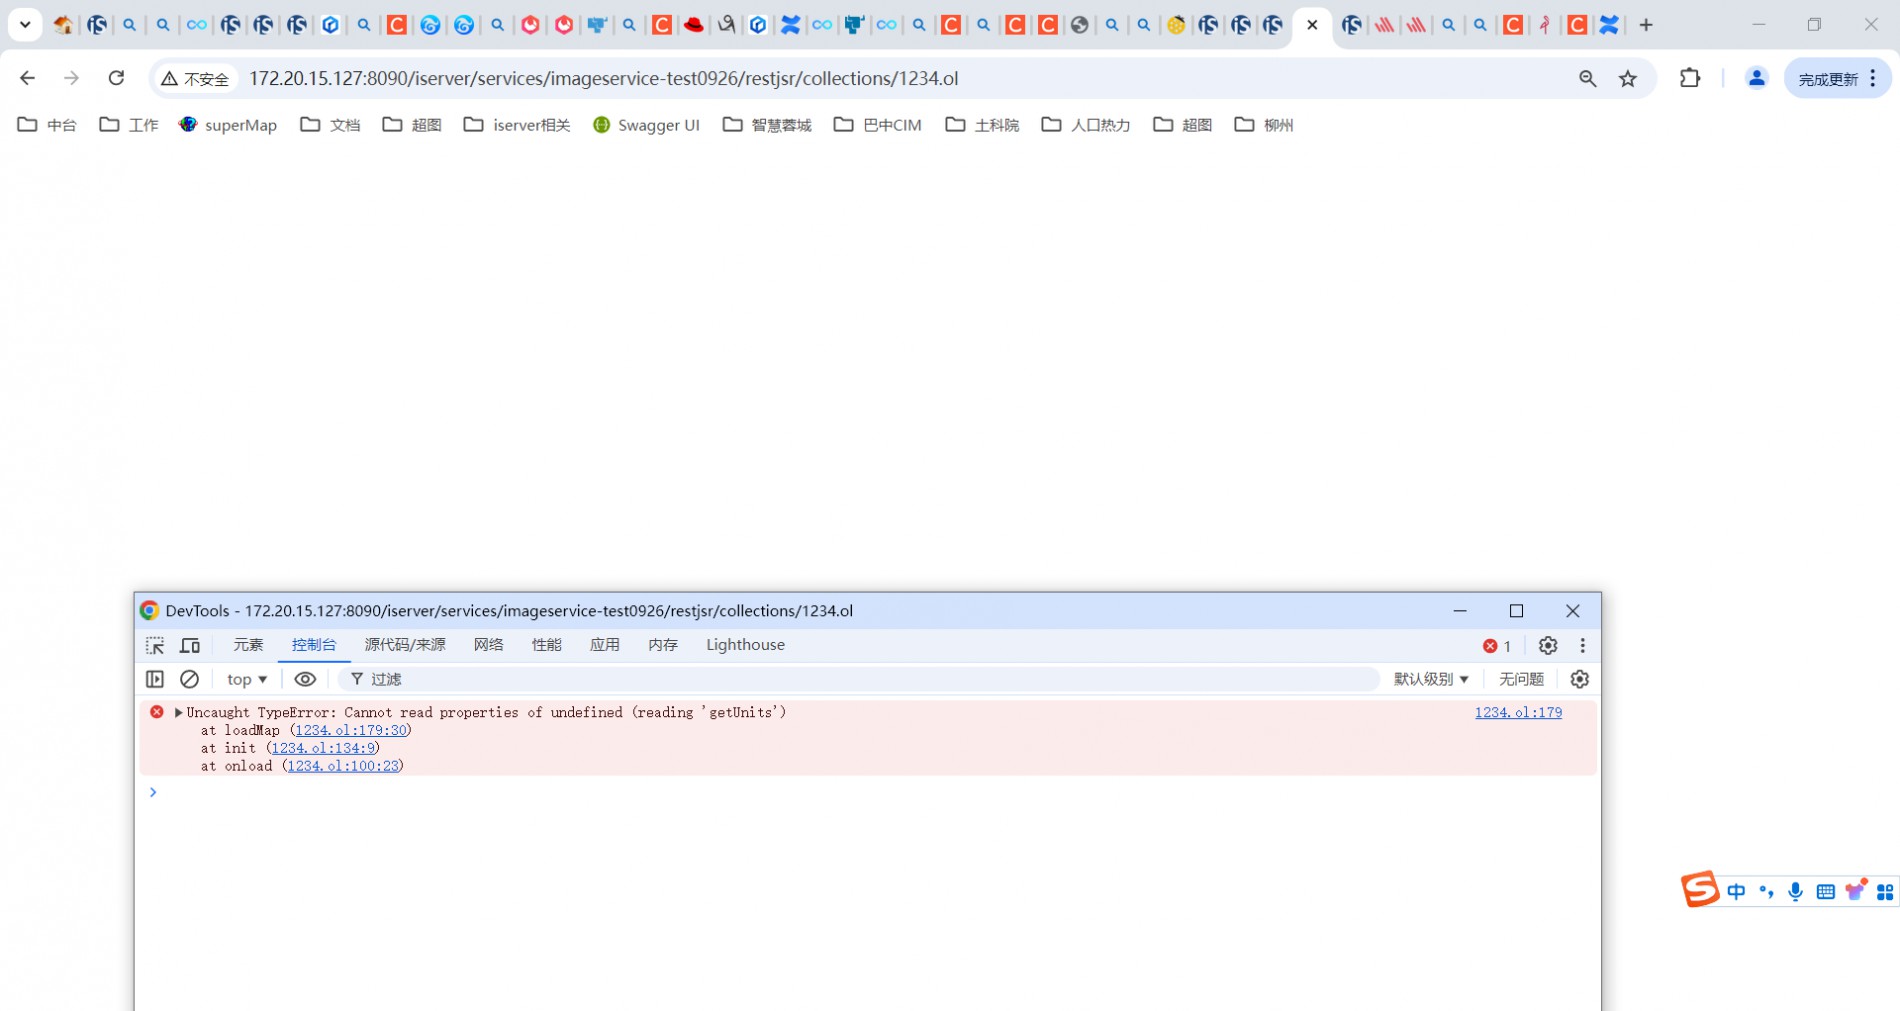Open the superMap bookmark
This screenshot has width=1900, height=1011.
point(228,125)
